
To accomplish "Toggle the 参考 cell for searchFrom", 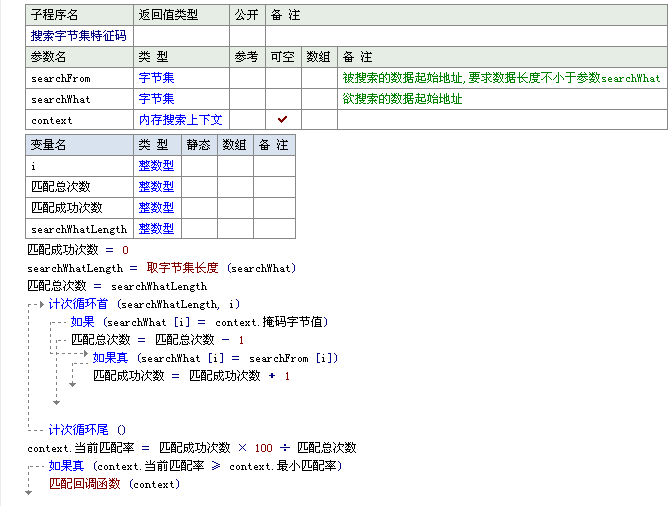I will (x=247, y=78).
